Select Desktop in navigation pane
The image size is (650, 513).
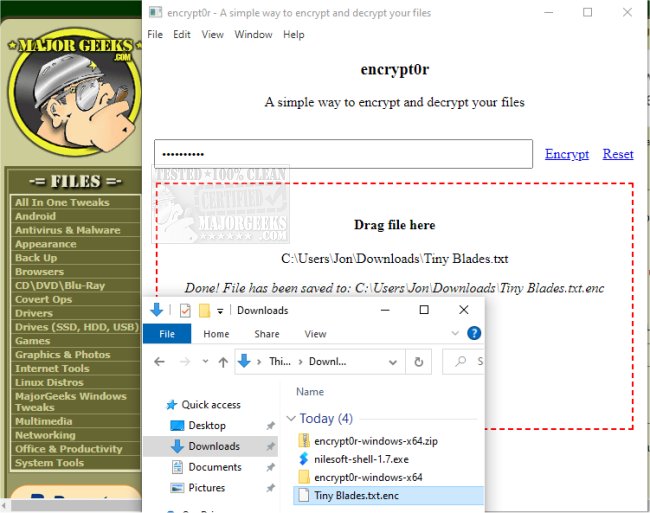click(206, 426)
